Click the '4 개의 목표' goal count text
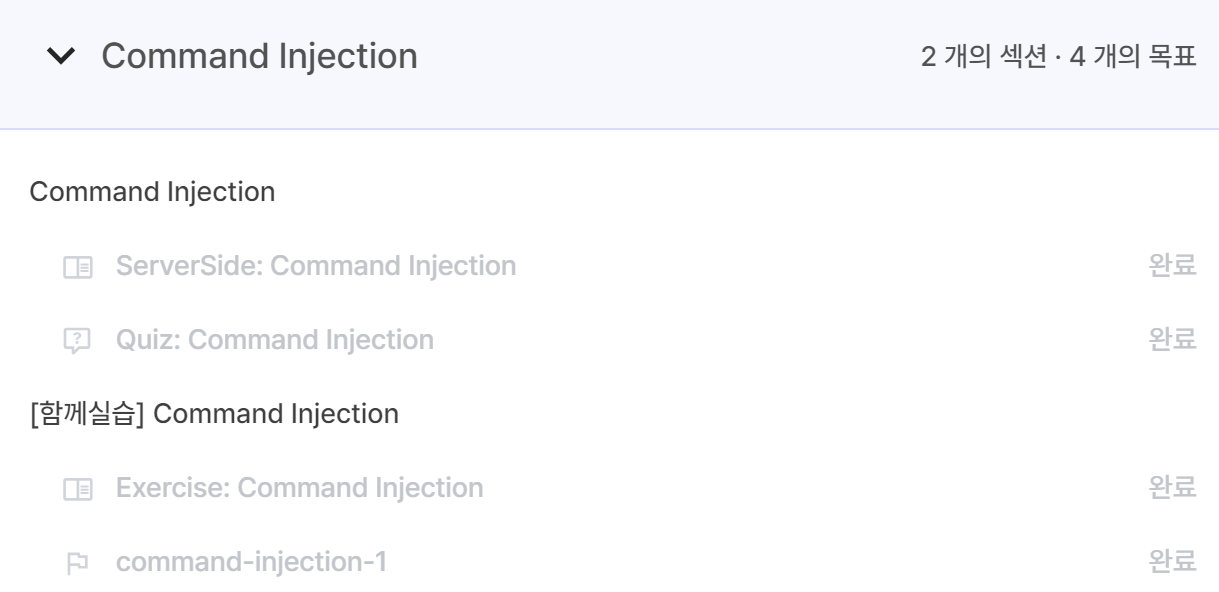The width and height of the screenshot is (1219, 592). 1133,58
